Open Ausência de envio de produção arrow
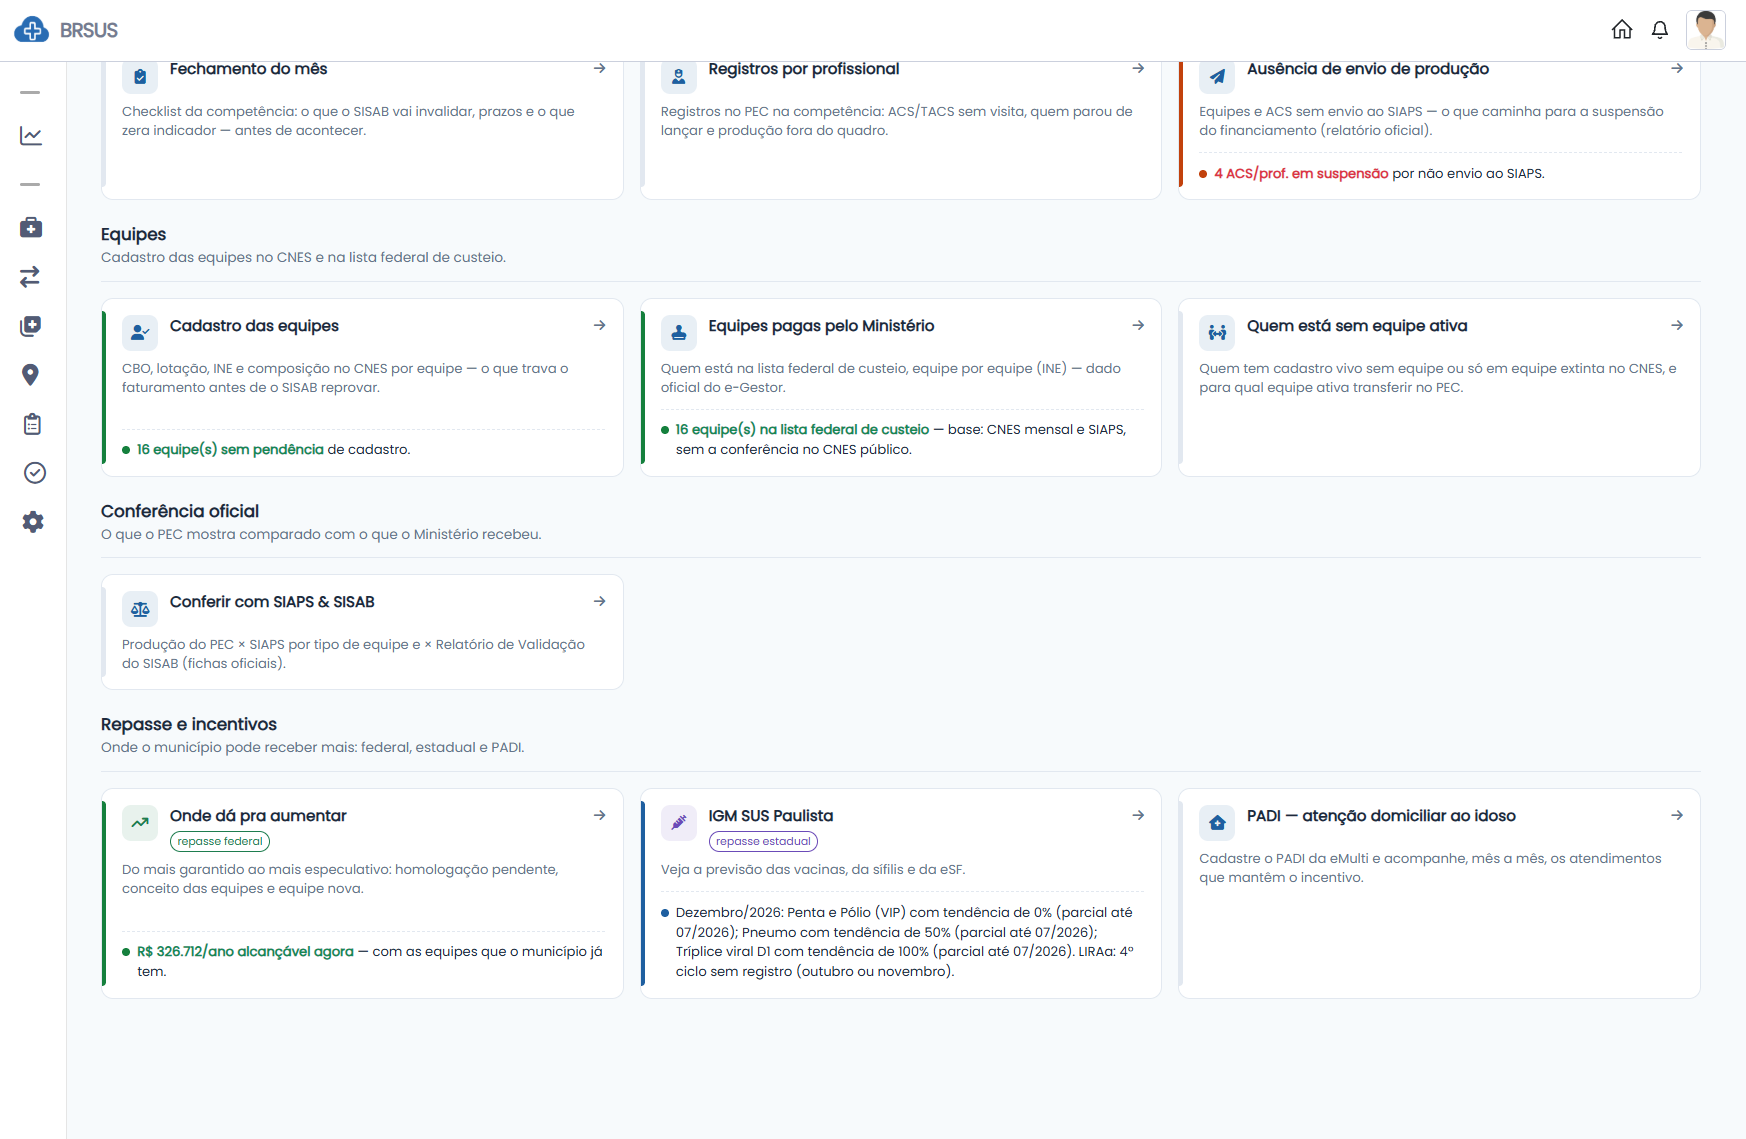The width and height of the screenshot is (1746, 1139). click(1677, 68)
